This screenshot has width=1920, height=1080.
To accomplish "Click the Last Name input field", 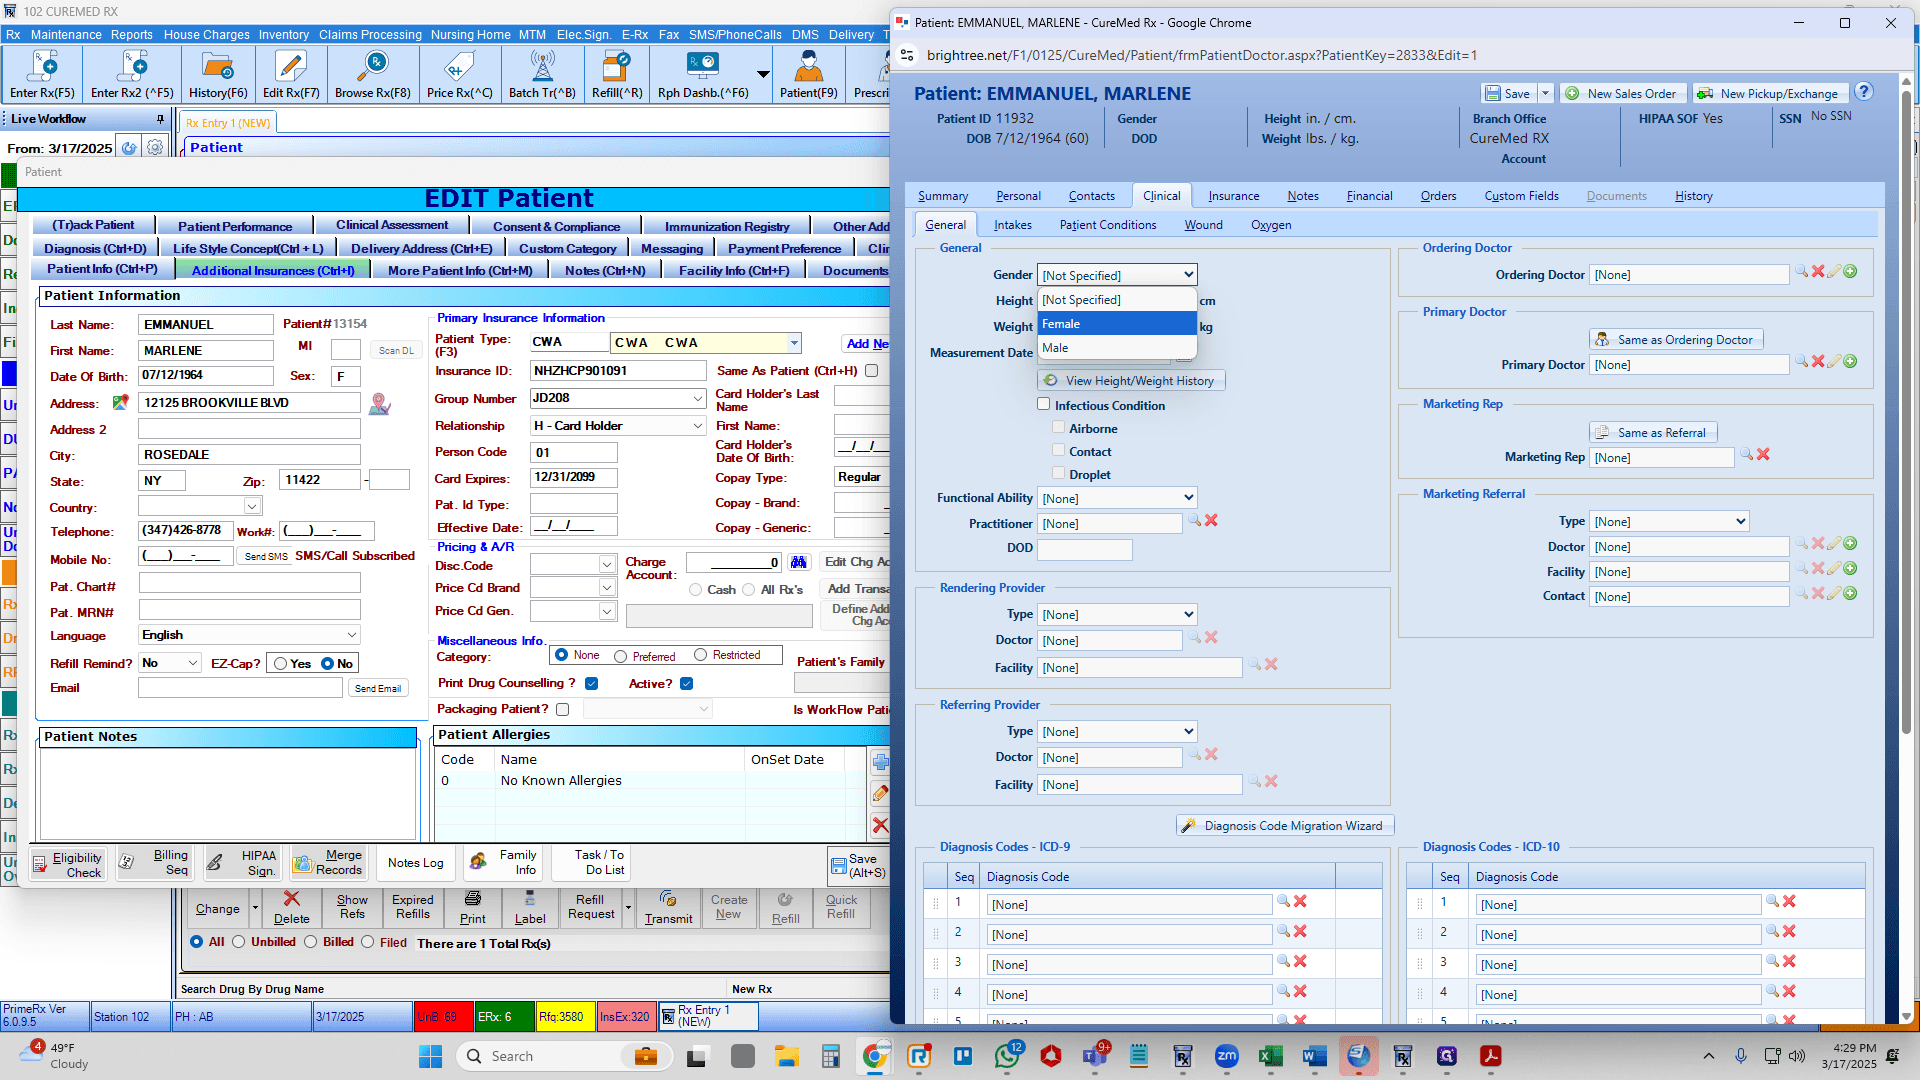I will point(206,325).
